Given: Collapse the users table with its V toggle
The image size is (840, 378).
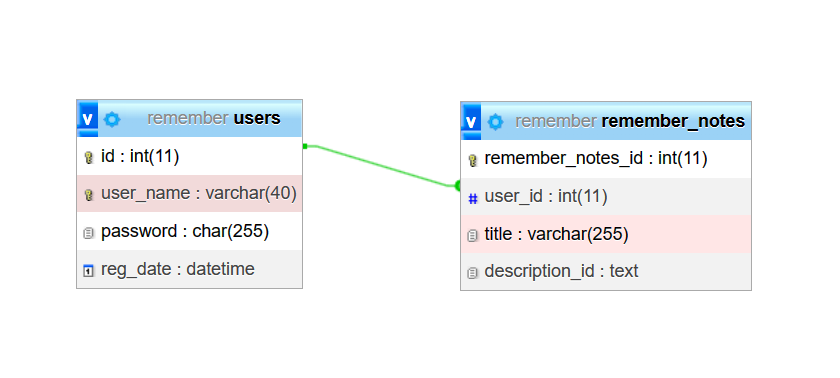Looking at the screenshot, I should pyautogui.click(x=87, y=118).
